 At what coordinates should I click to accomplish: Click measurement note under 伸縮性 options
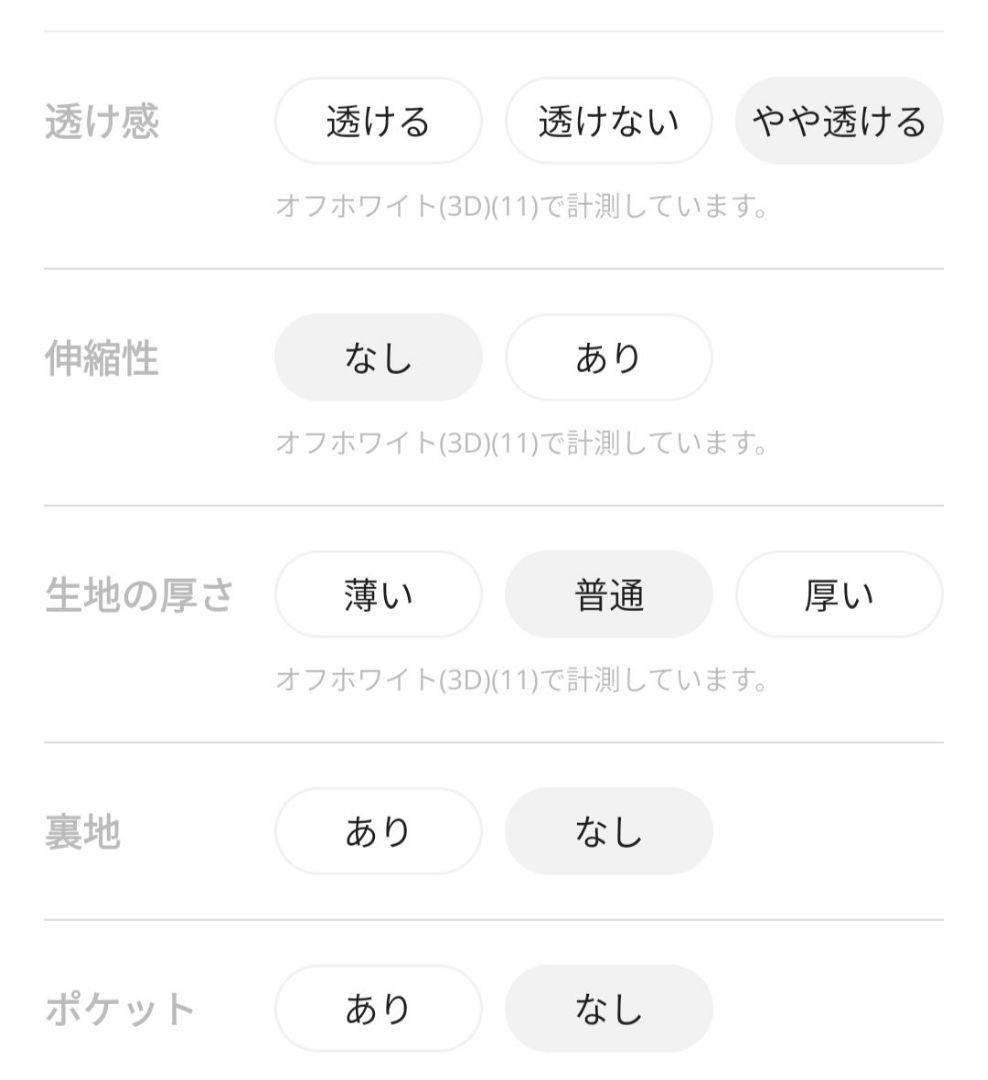coord(522,443)
